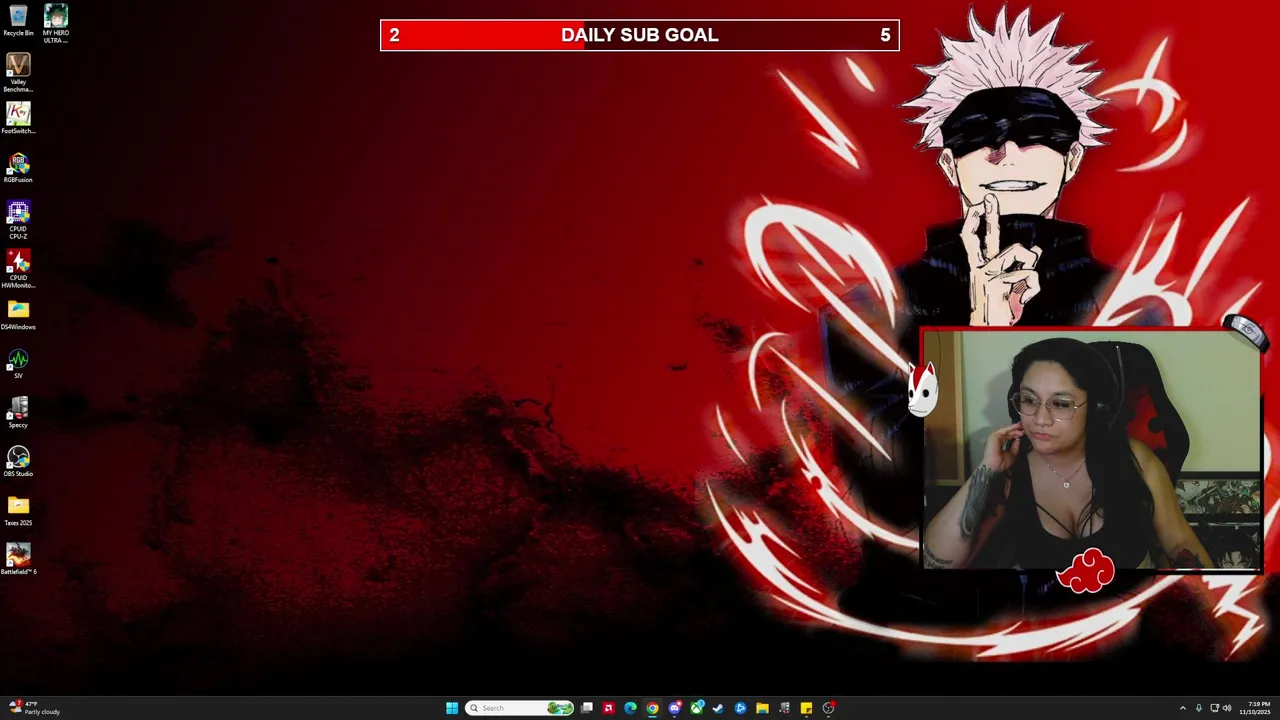Click the microphone tray icon
Screen dimensions: 1280x720
[1199, 708]
